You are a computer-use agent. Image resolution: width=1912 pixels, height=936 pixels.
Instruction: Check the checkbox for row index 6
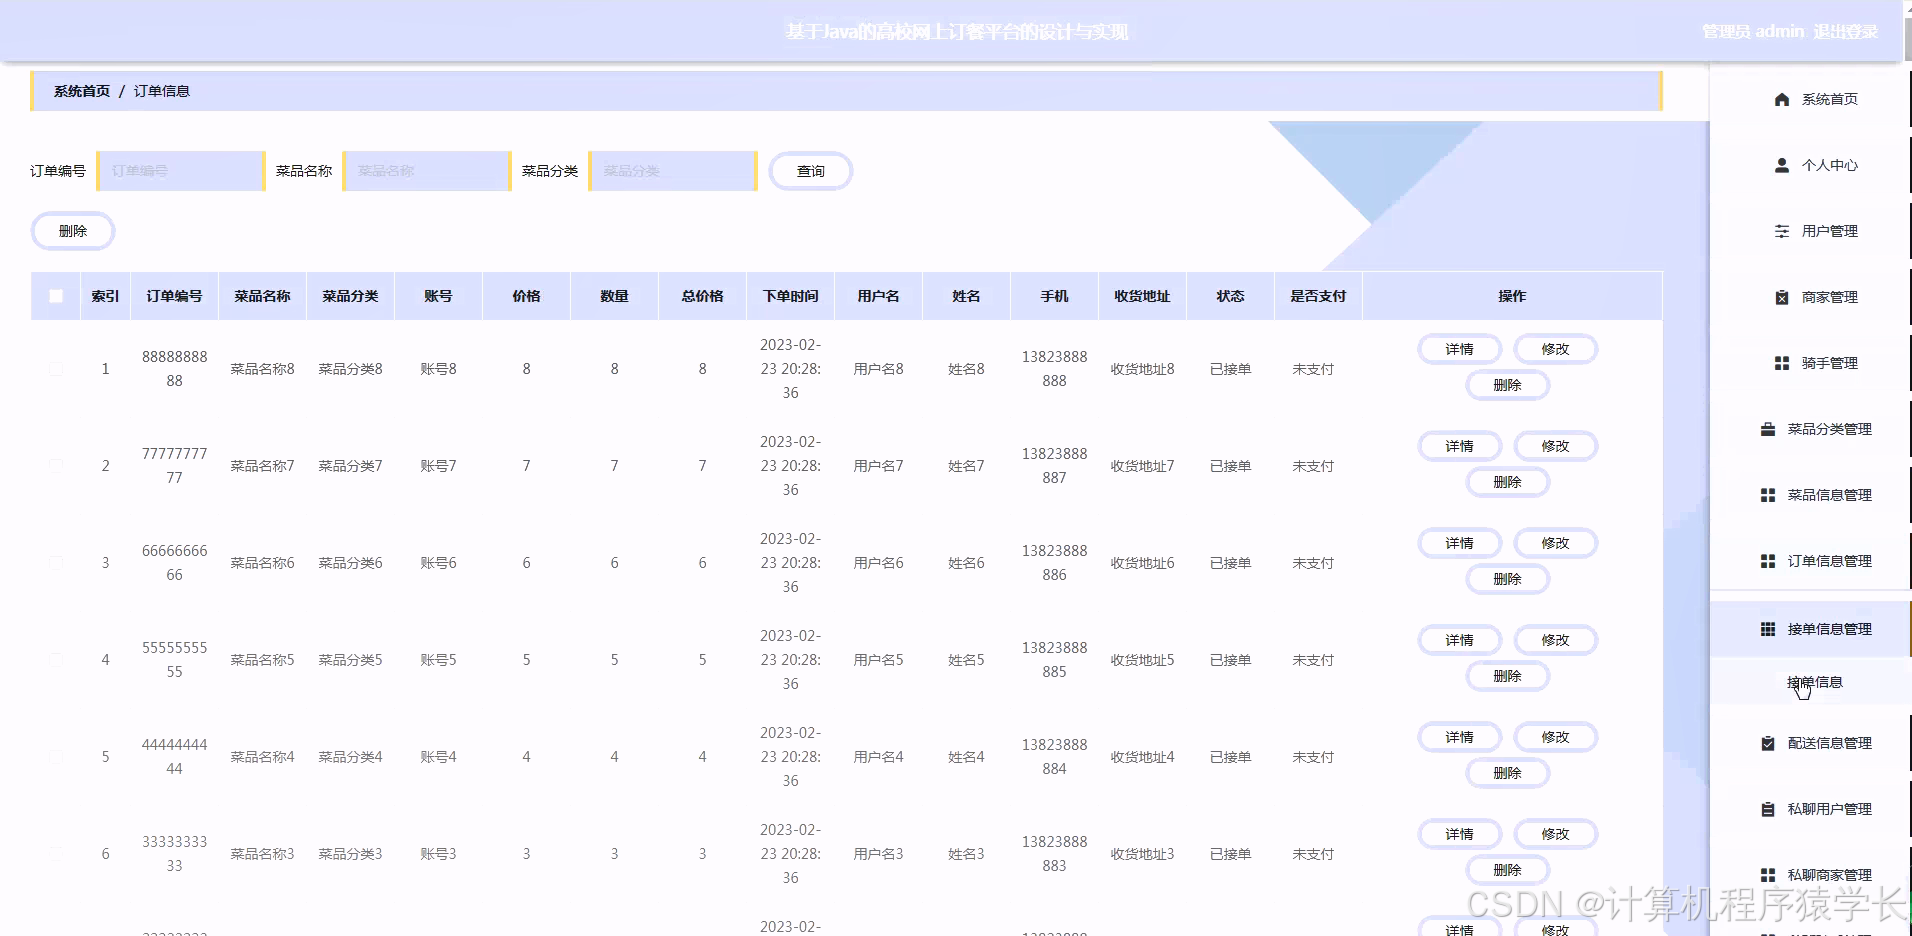[x=56, y=854]
